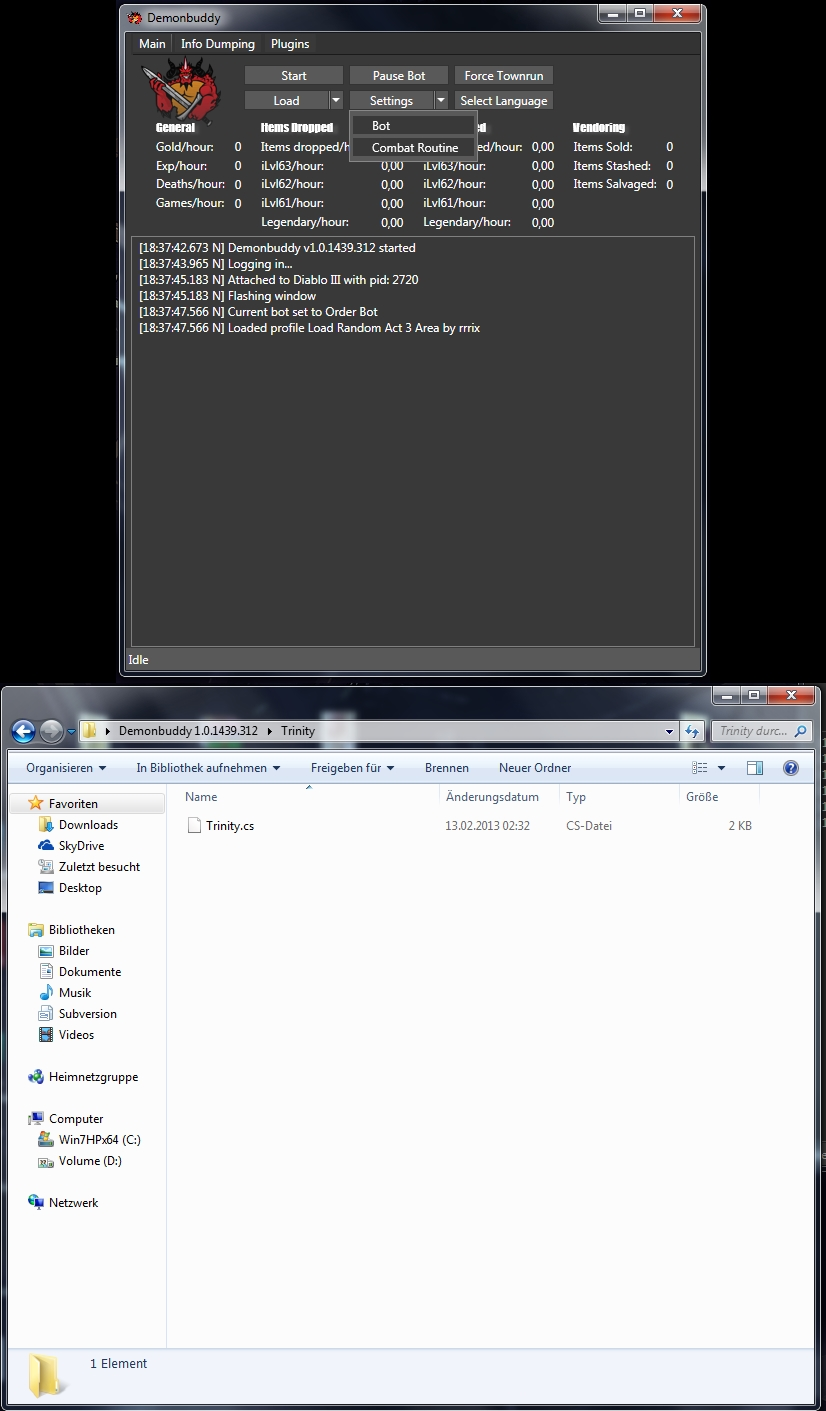Open the Info Dumping tab
The width and height of the screenshot is (826, 1411).
[217, 44]
